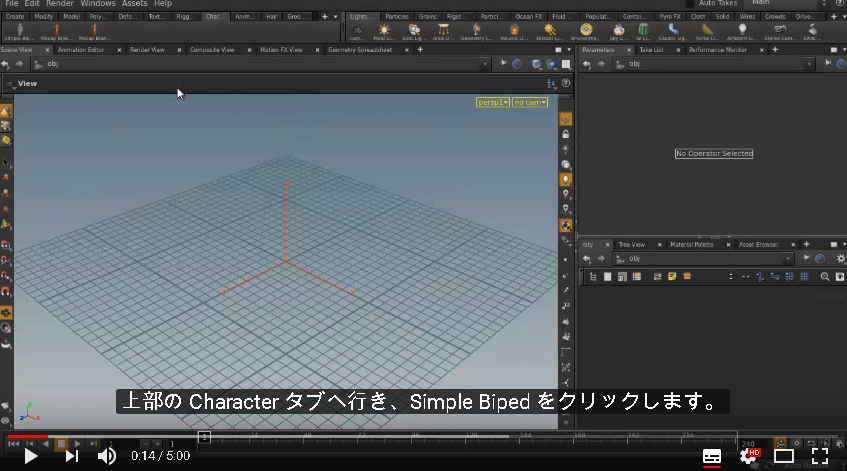The image size is (847, 471).
Task: Click the YouTube red progress bar
Action: coord(28,436)
